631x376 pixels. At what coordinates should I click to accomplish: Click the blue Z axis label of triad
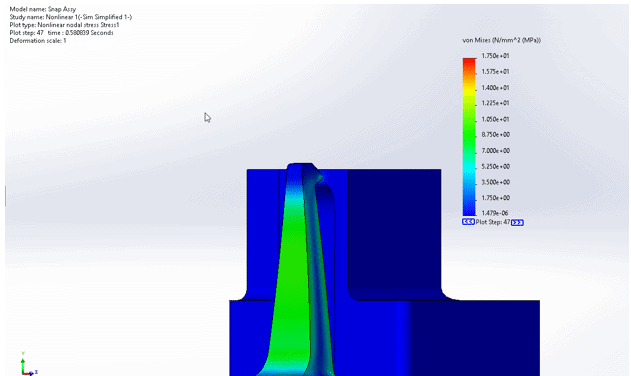click(x=36, y=372)
